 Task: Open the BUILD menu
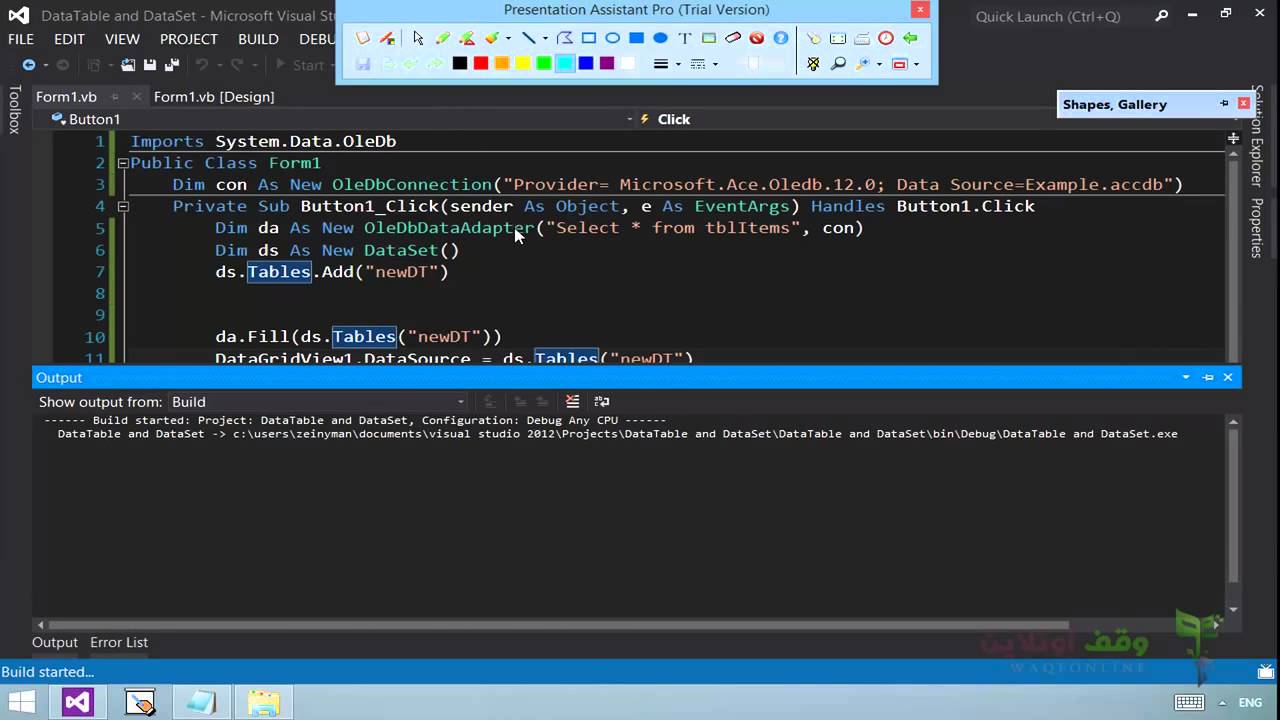point(258,39)
